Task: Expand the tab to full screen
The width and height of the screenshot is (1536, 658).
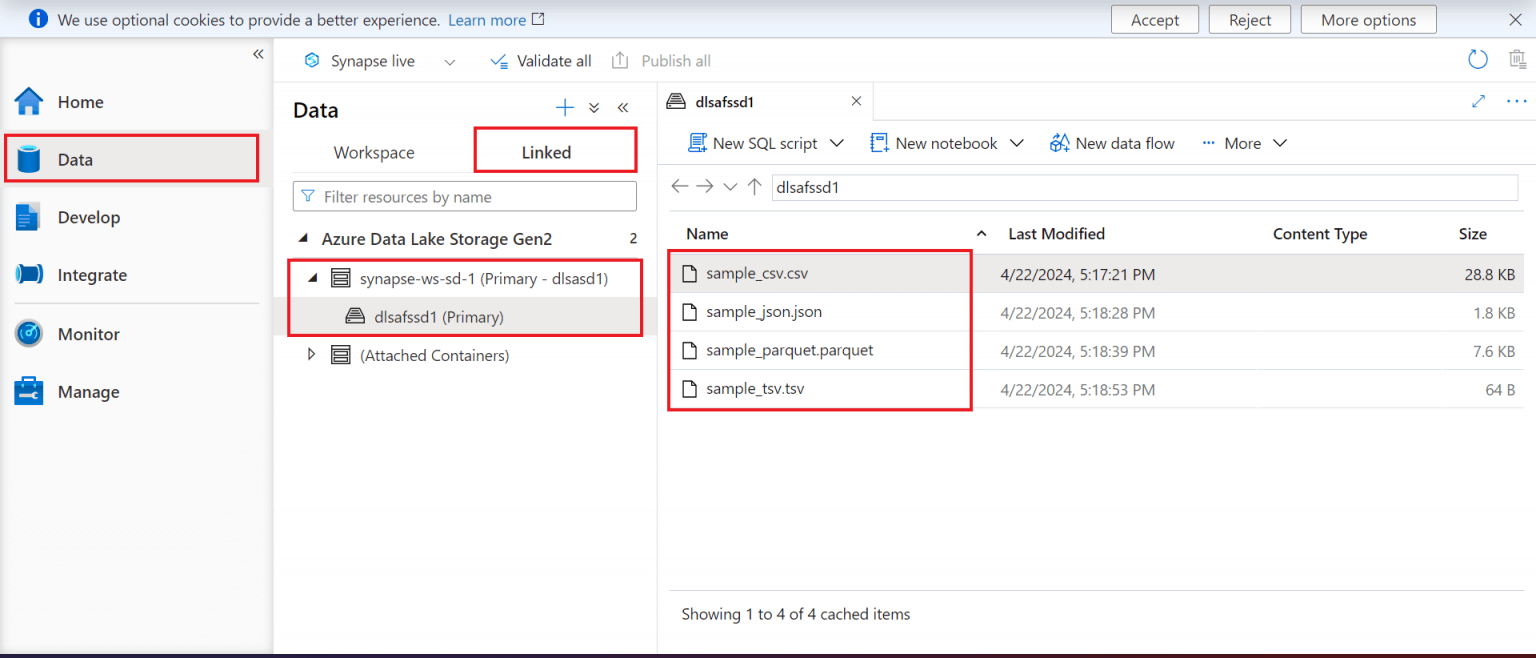Action: tap(1478, 101)
